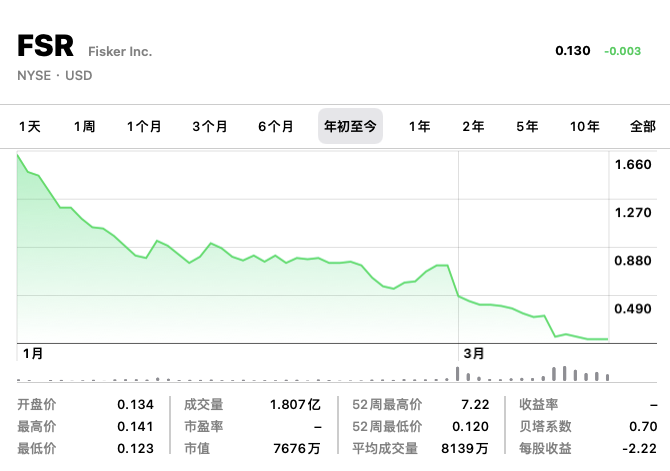Click the 平均成交量 label
Viewport: 670px width, 471px height.
(x=385, y=448)
